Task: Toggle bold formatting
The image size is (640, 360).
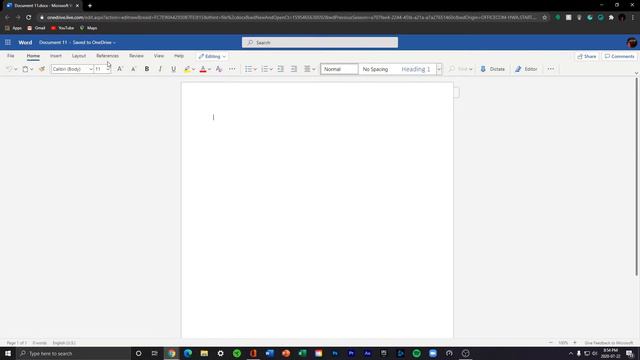Action: [x=147, y=69]
